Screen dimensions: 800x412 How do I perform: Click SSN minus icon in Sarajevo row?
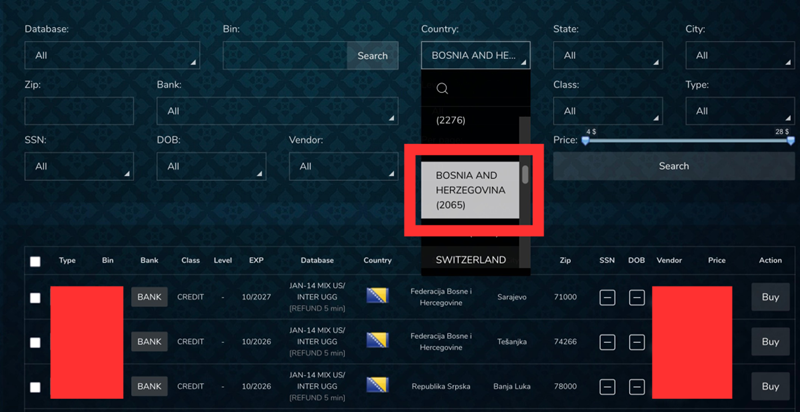(x=607, y=297)
